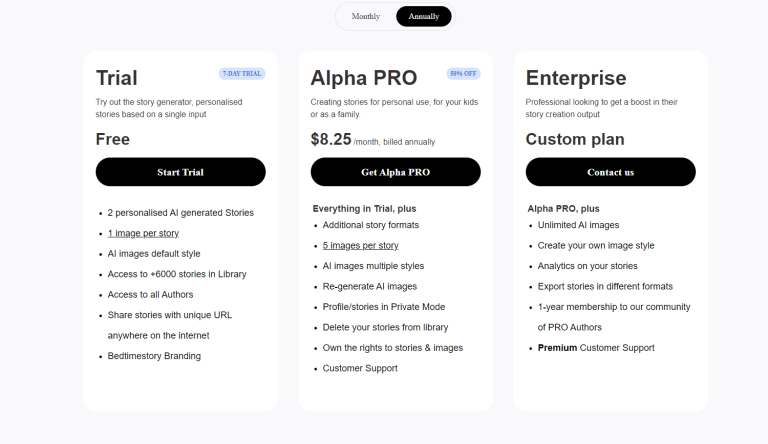Viewport: 768px width, 444px height.
Task: Click the 'Custom plan' price label
Action: click(x=575, y=140)
